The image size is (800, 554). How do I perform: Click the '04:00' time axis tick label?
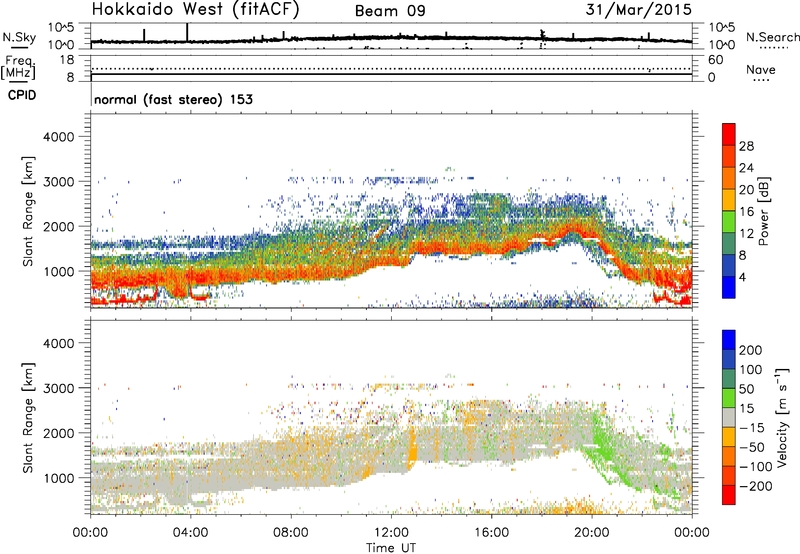[191, 533]
